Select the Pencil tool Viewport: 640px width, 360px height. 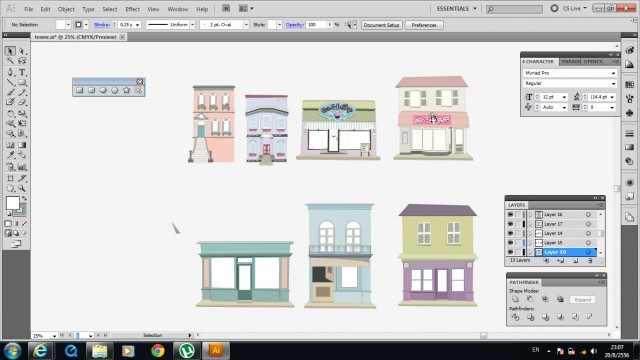(22, 93)
